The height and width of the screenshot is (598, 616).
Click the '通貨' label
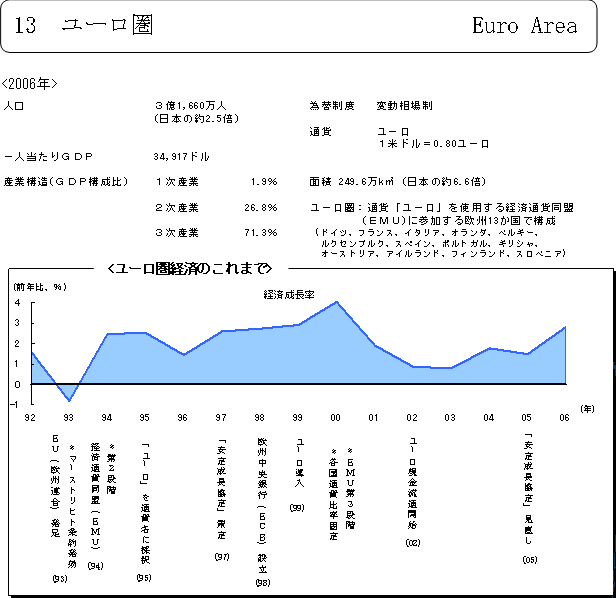[321, 132]
